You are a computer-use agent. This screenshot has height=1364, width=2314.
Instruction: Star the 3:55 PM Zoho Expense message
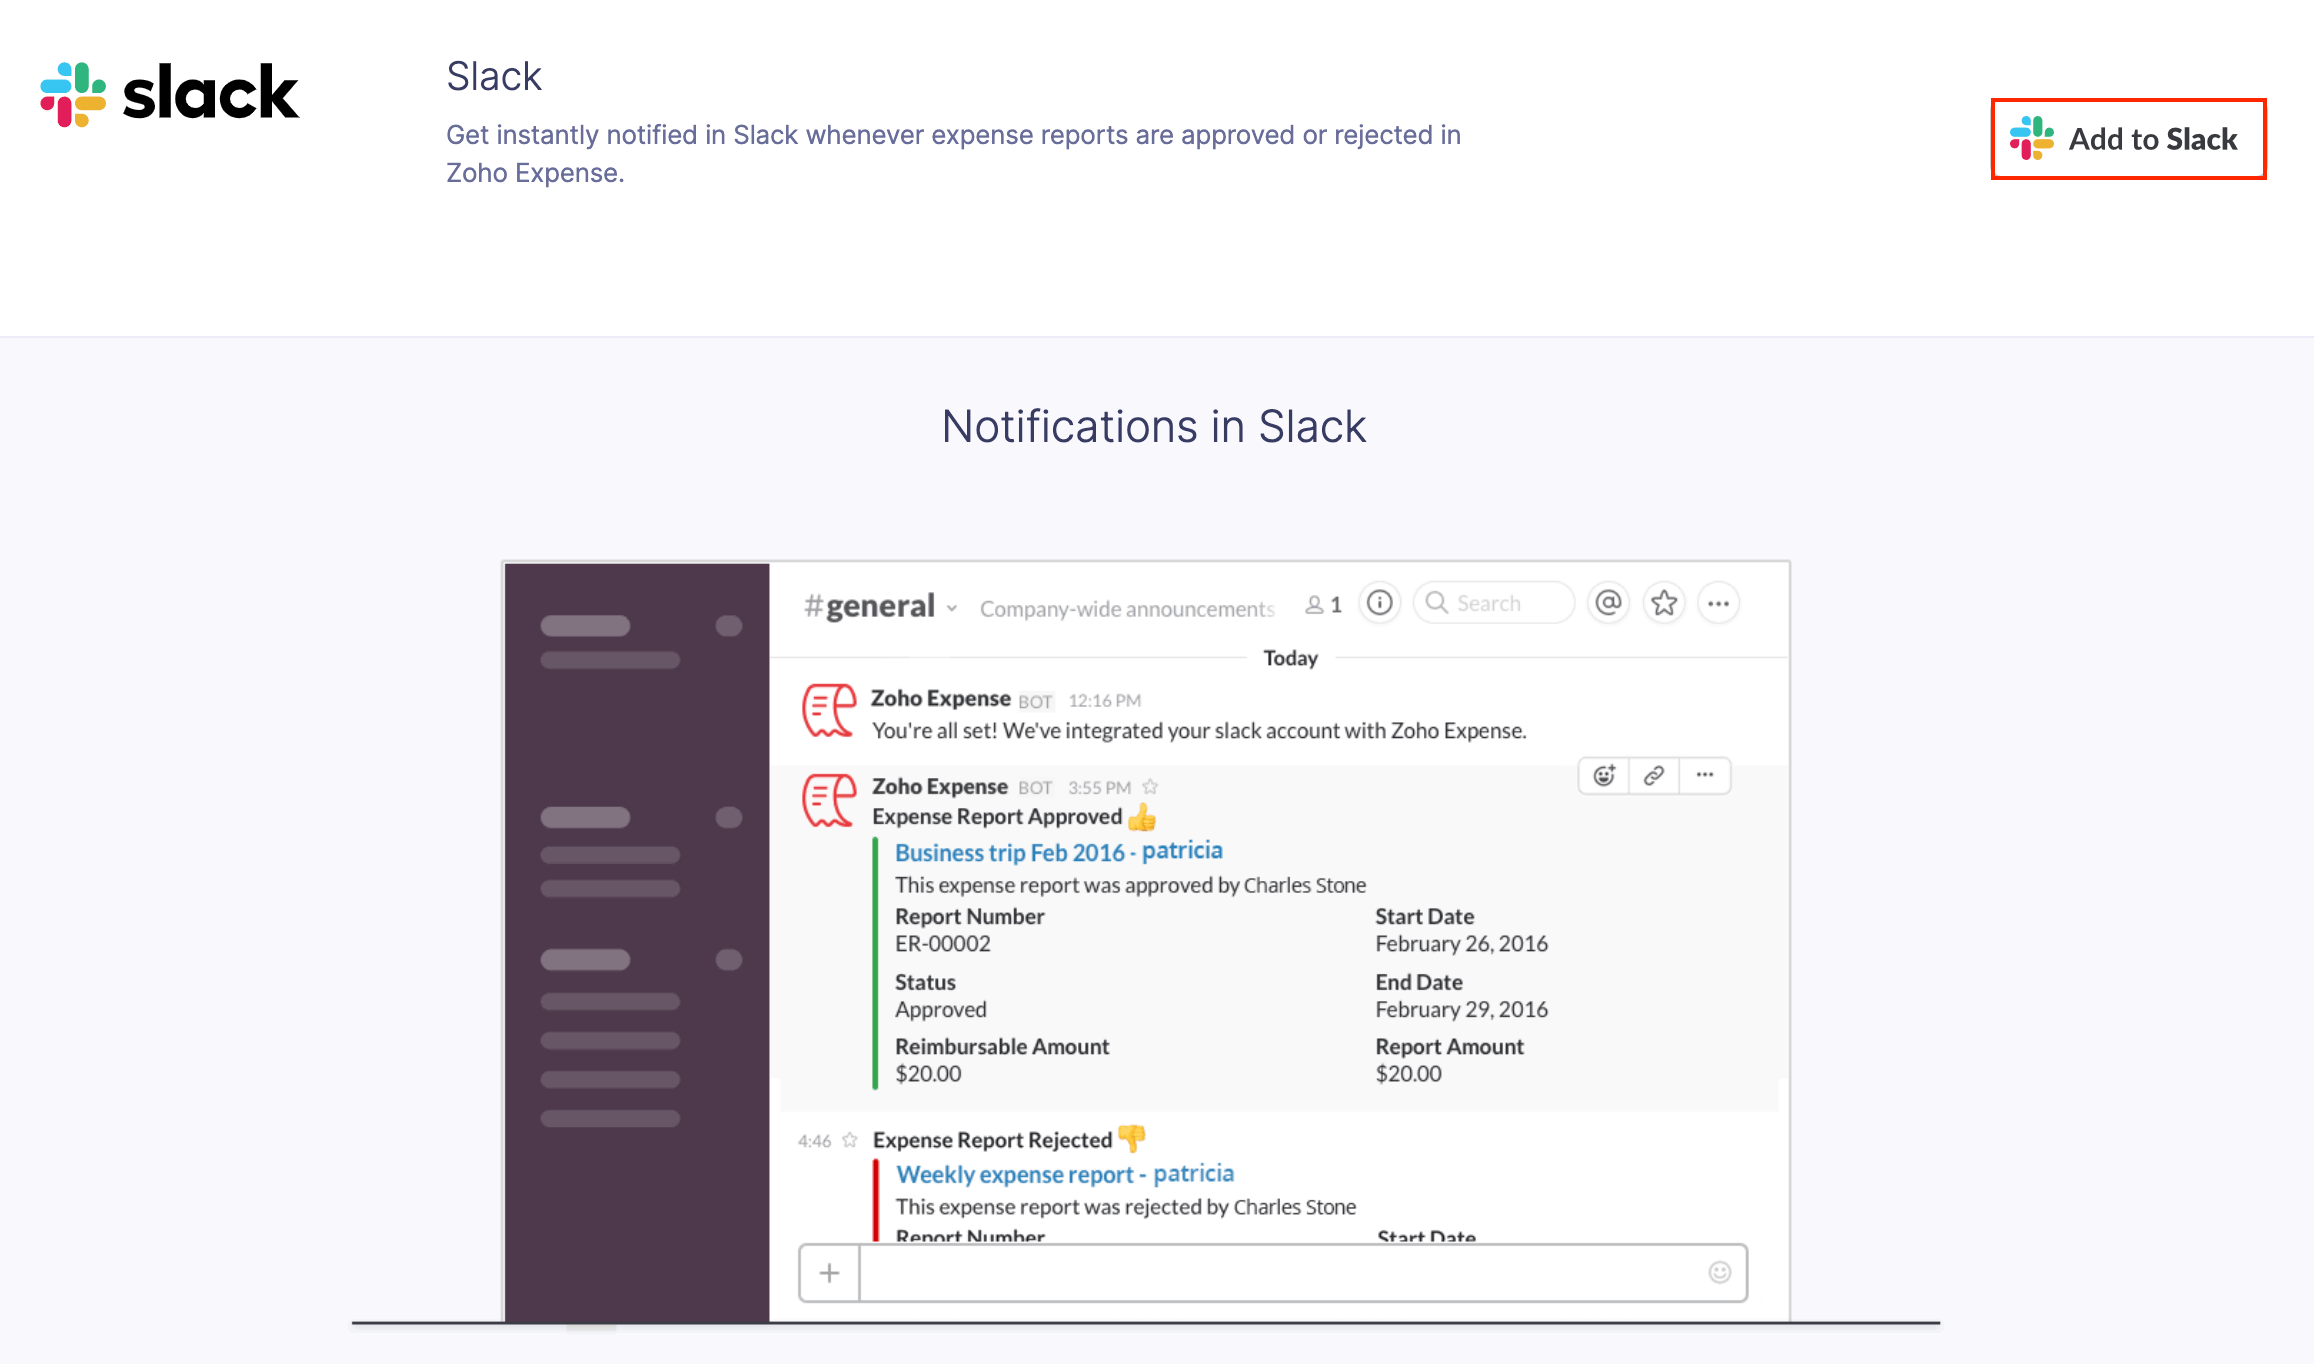(1150, 787)
